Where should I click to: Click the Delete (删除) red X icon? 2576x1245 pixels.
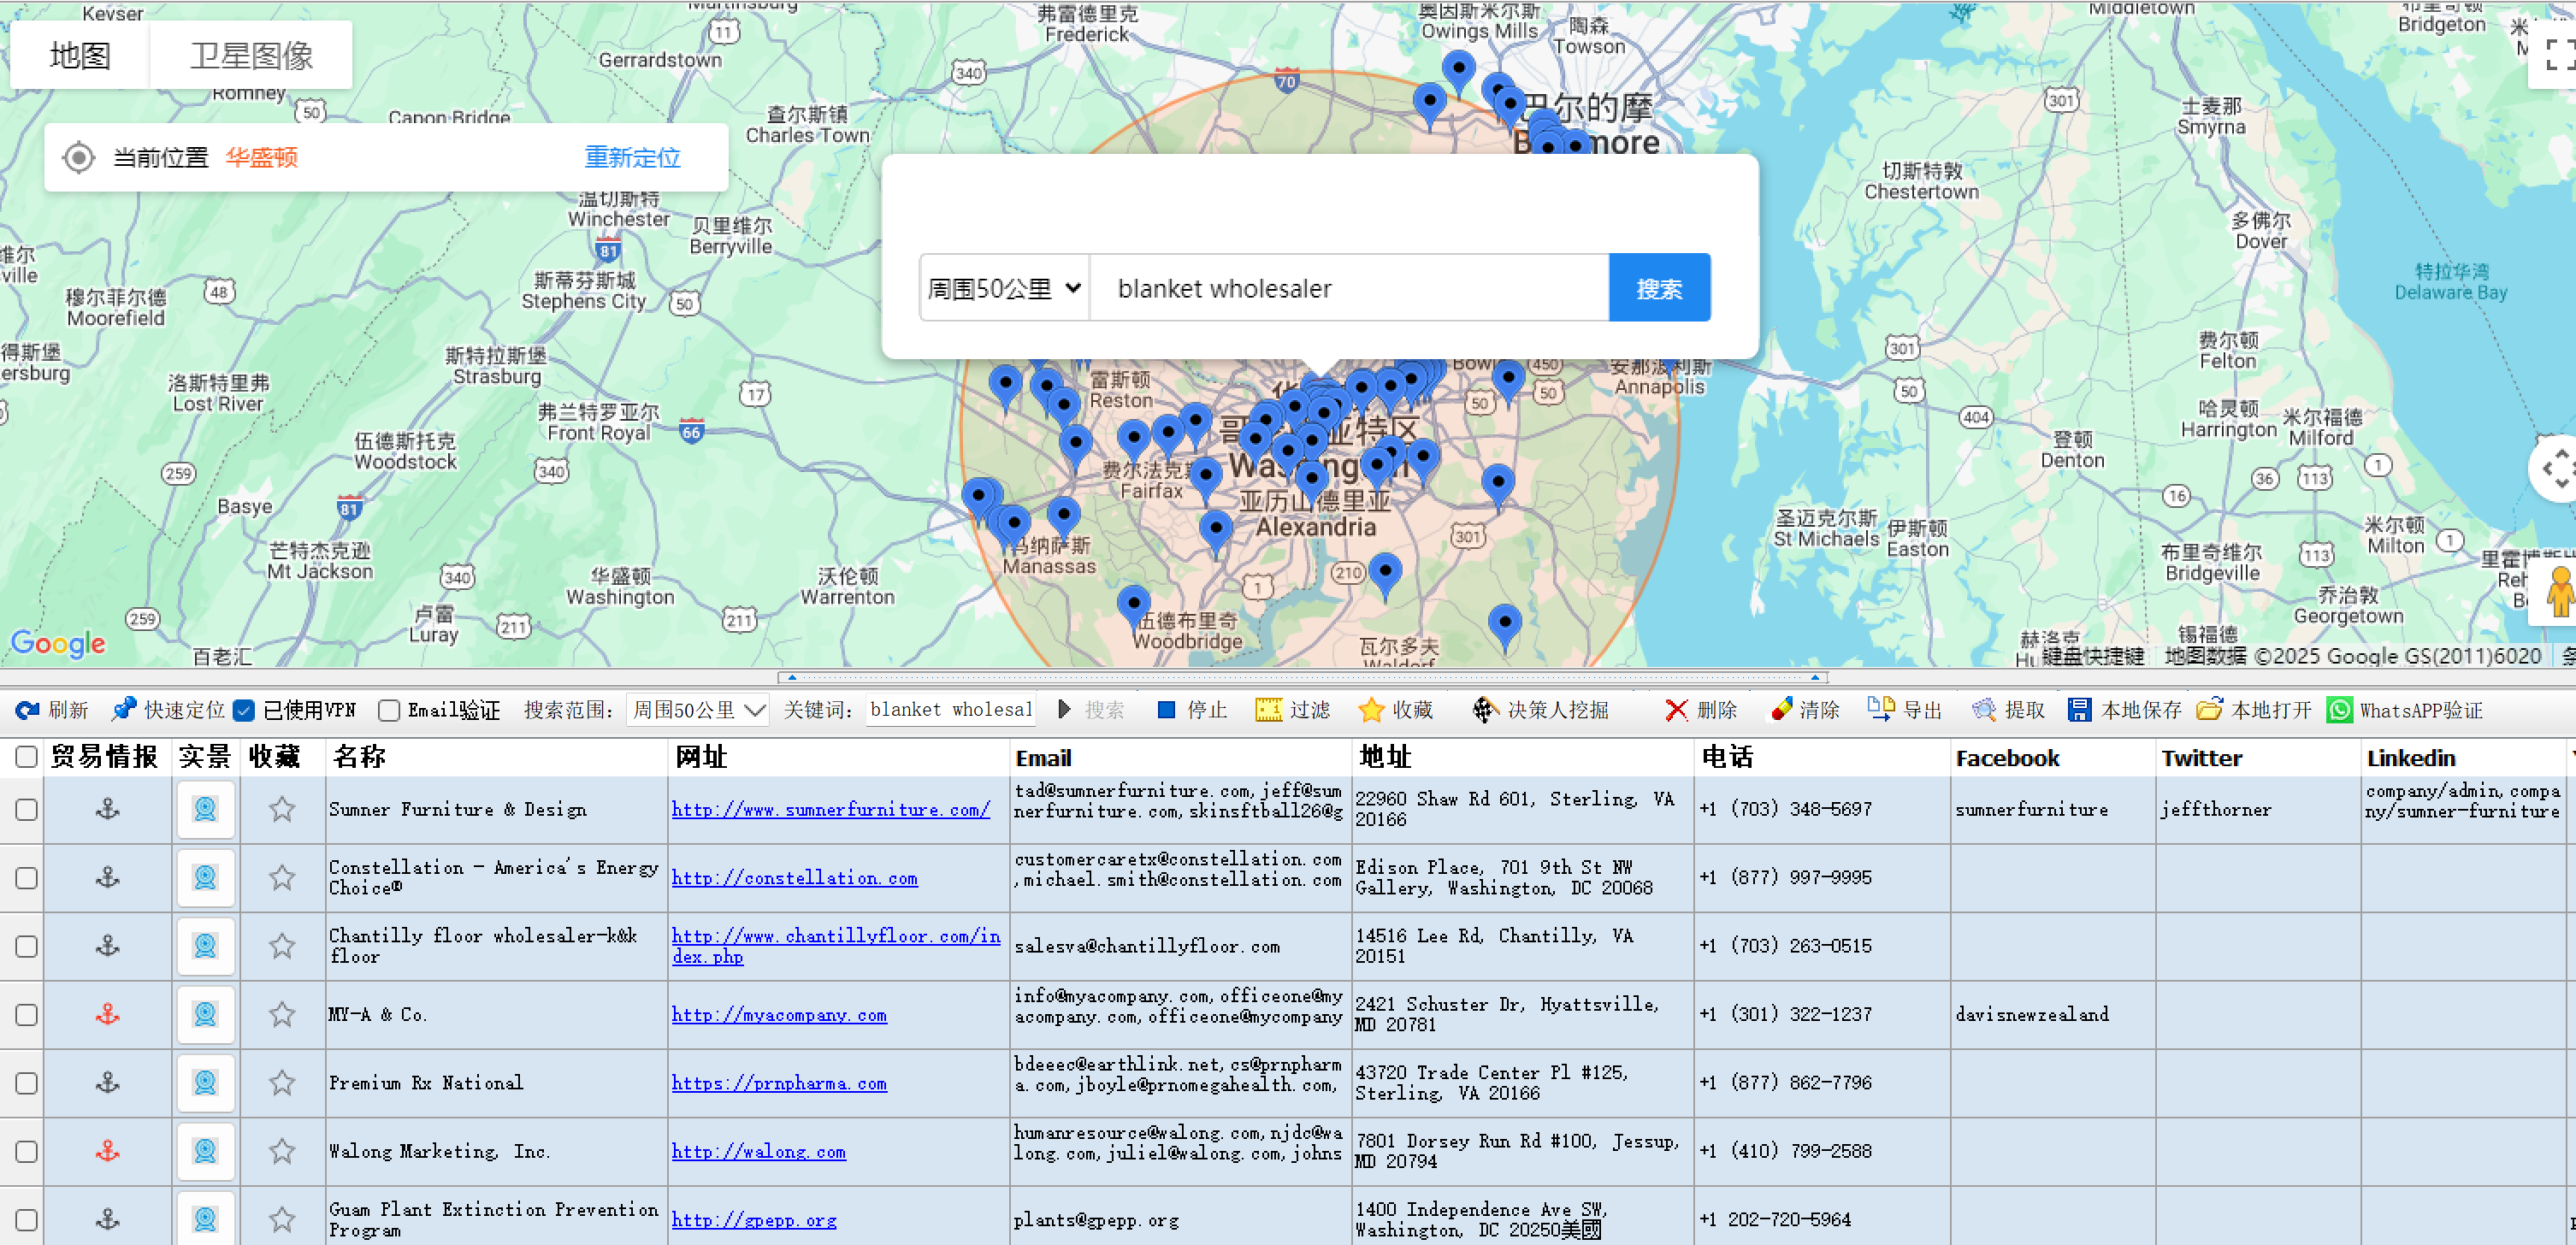(x=1676, y=710)
